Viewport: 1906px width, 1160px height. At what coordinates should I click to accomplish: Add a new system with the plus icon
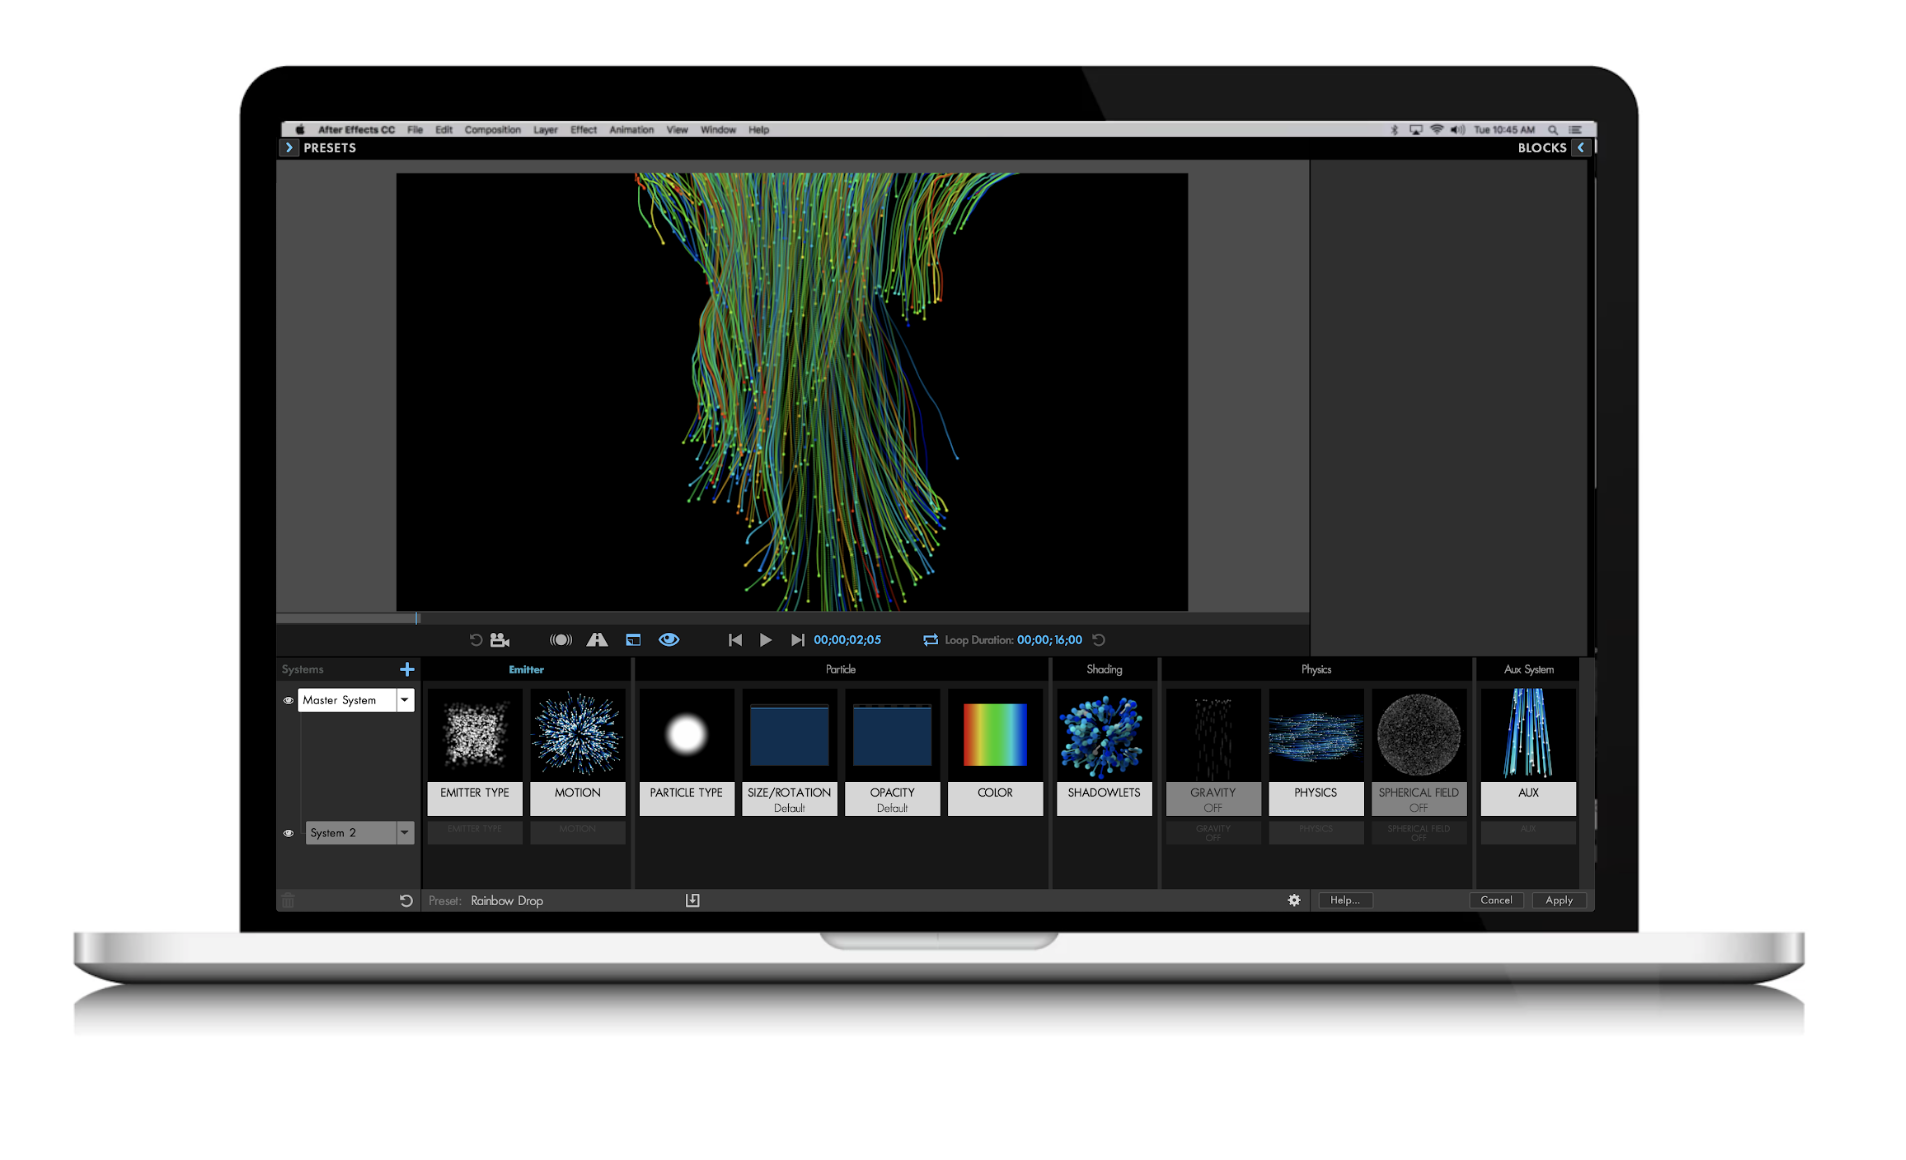tap(407, 669)
